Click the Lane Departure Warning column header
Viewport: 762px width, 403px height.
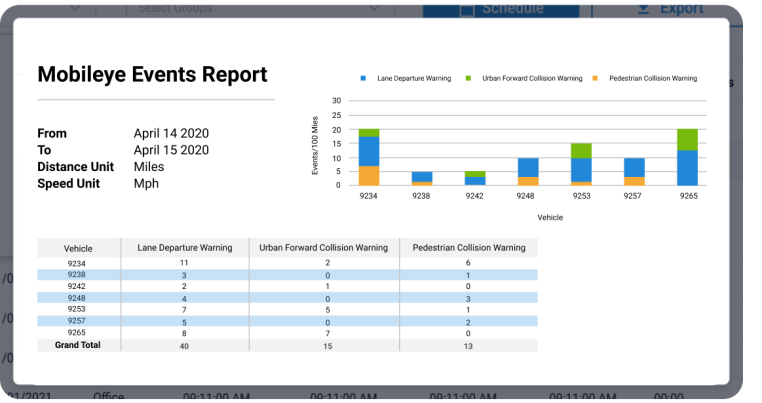click(x=185, y=248)
